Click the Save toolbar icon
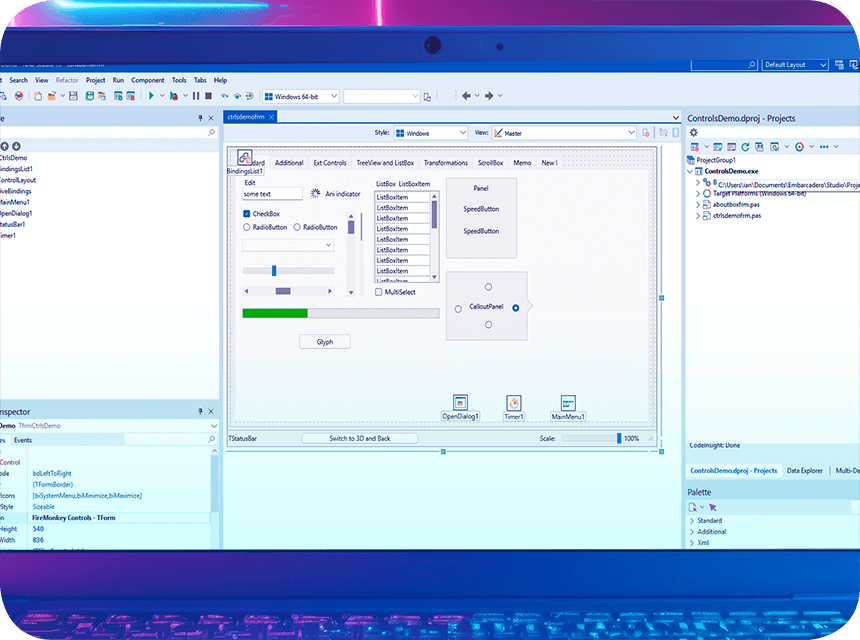This screenshot has width=860, height=640. 73,96
